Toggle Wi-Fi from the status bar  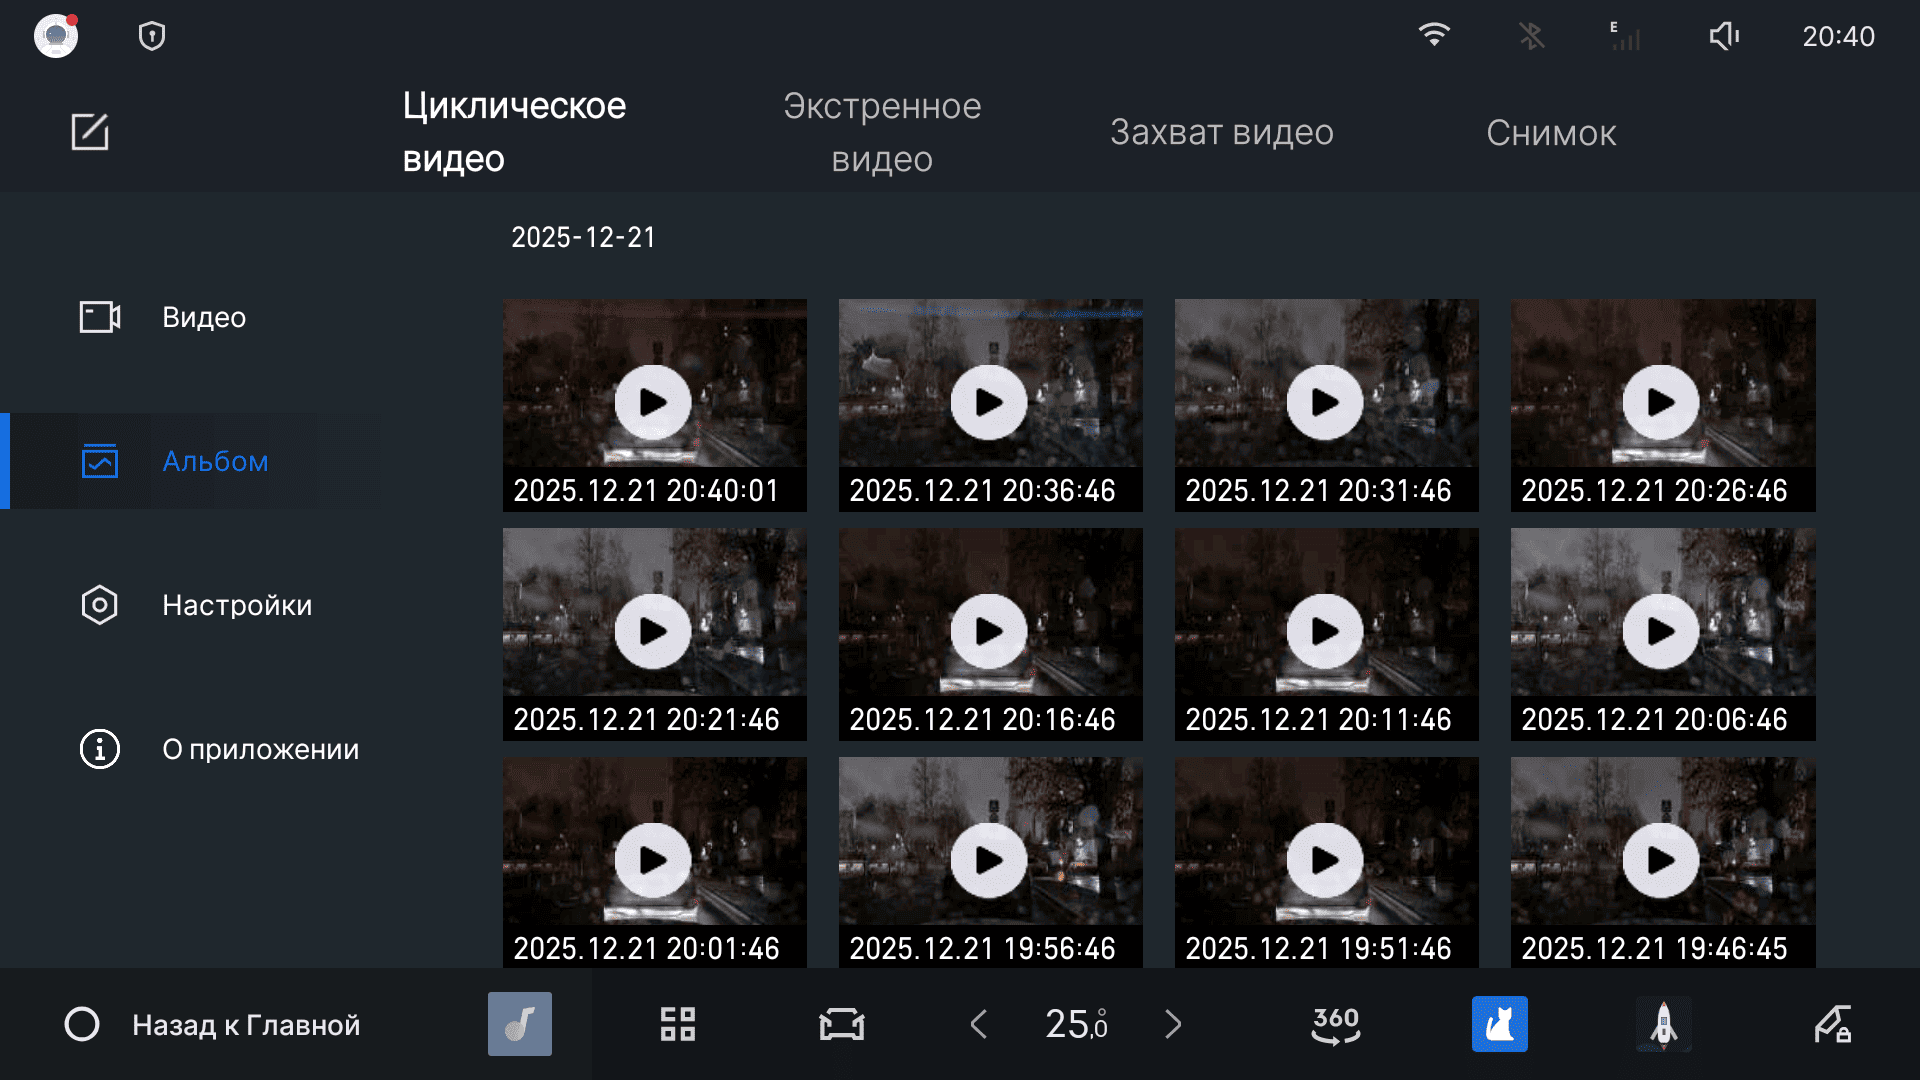[x=1435, y=36]
